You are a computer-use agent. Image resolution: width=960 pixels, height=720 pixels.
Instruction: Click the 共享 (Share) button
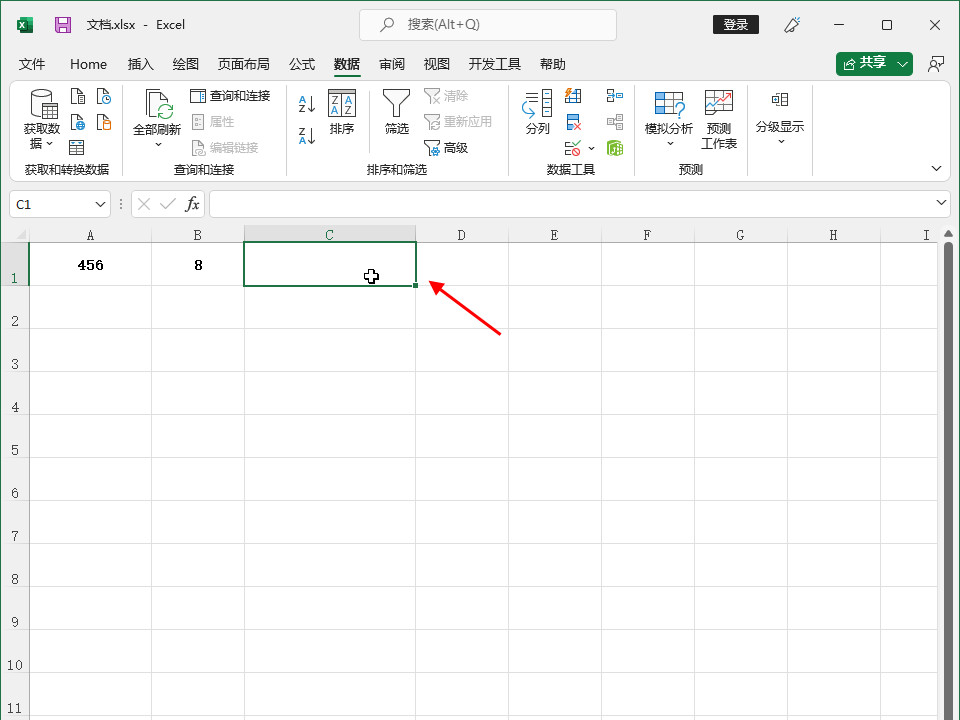coord(873,63)
